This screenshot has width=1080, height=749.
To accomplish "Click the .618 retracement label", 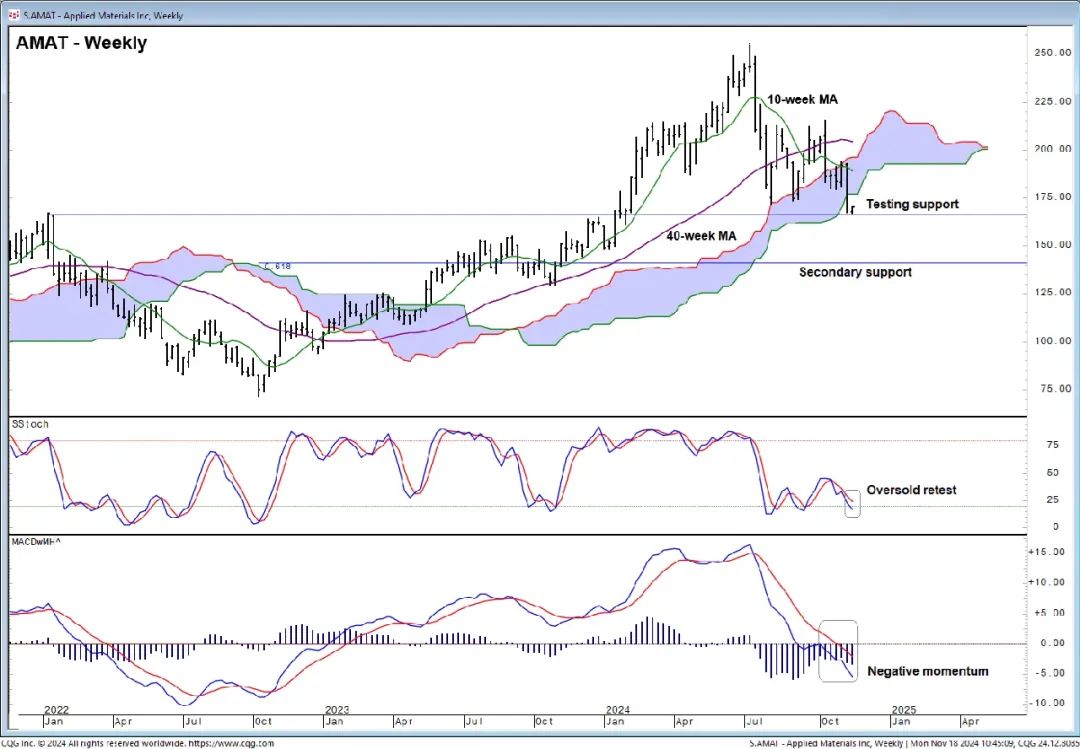I will (278, 265).
